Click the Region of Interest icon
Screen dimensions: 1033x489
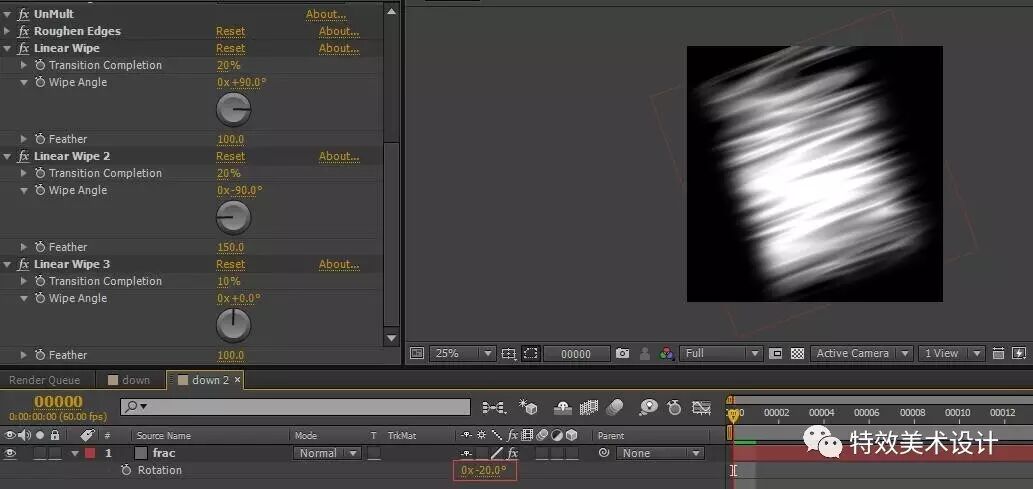pyautogui.click(x=775, y=353)
